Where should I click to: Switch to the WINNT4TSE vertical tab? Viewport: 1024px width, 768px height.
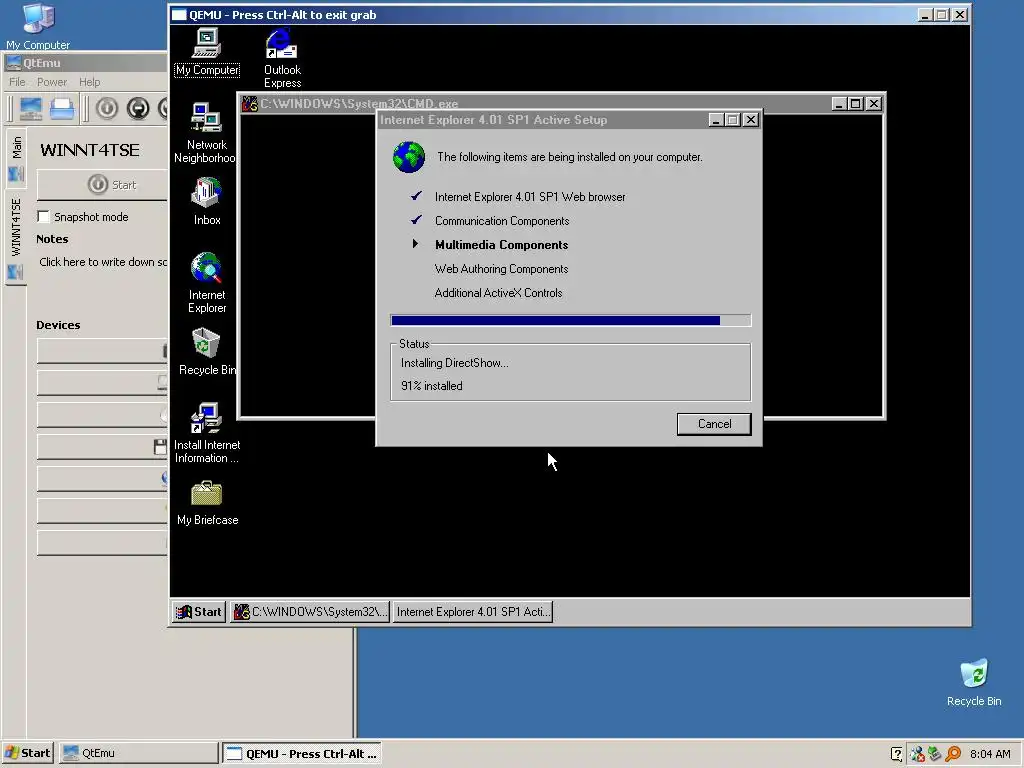click(x=16, y=237)
